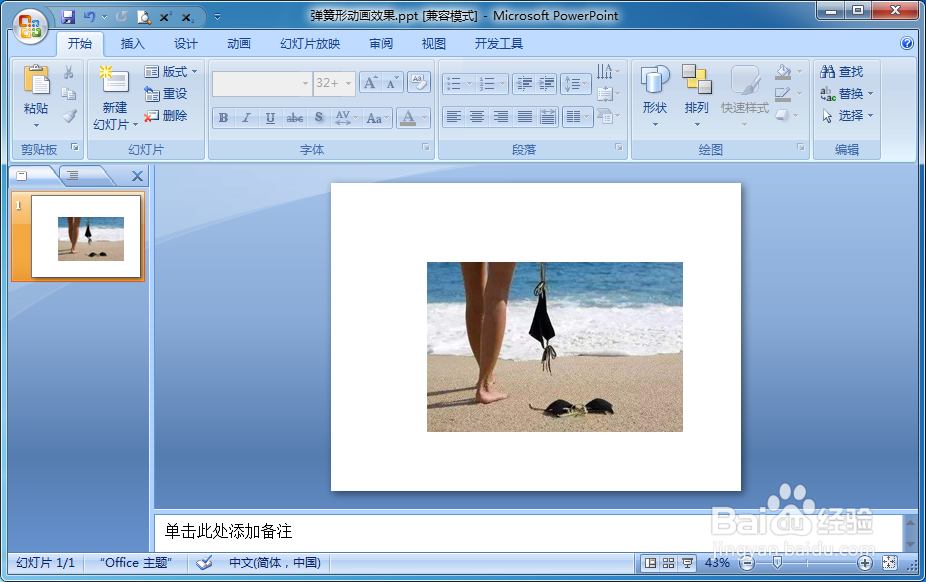Click the Paste clipboard icon
Image resolution: width=926 pixels, height=582 pixels.
pos(36,80)
